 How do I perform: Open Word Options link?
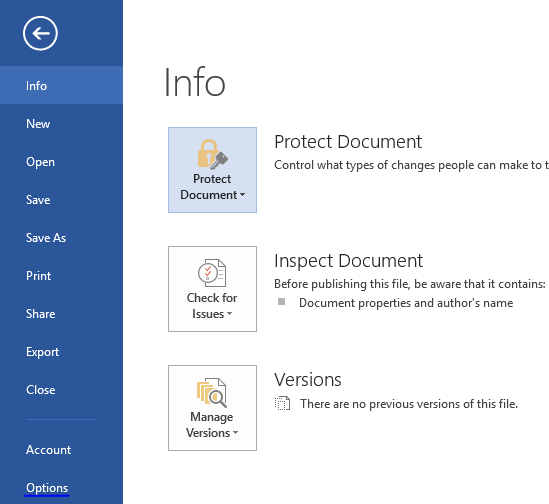(x=47, y=488)
